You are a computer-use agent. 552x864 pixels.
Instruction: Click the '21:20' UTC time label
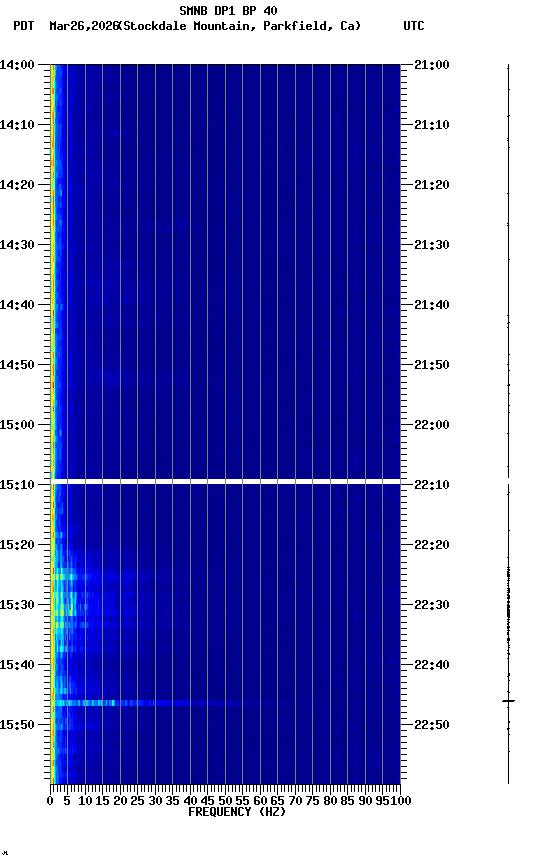point(432,185)
